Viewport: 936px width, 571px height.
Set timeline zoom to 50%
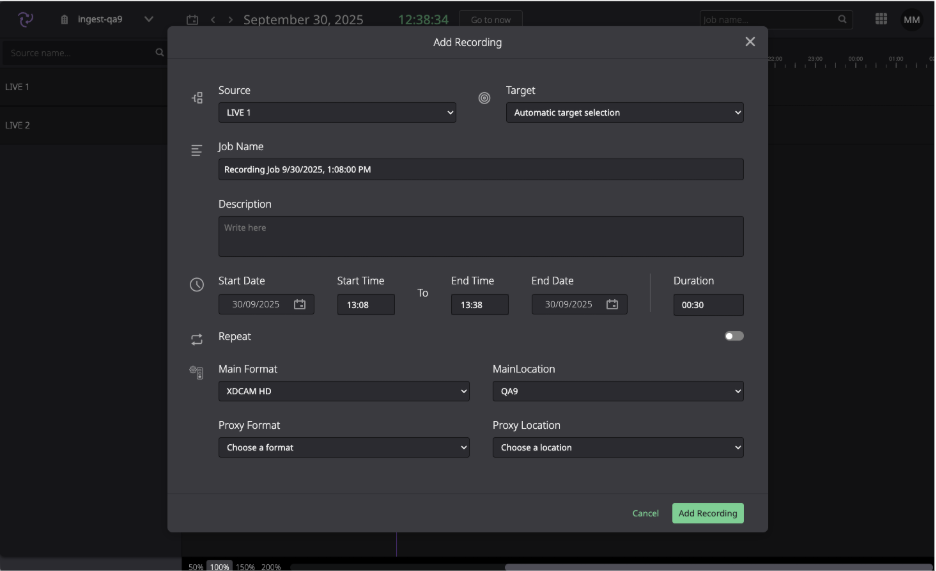tap(195, 566)
